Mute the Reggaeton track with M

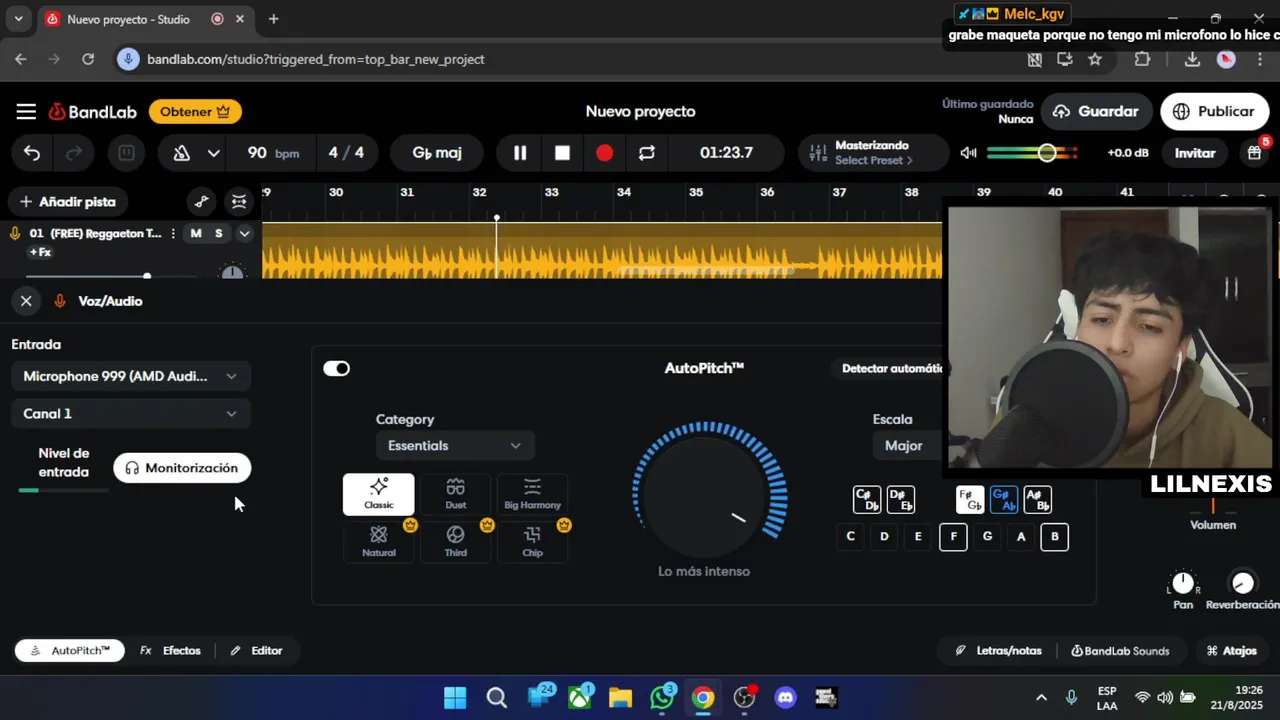point(196,233)
